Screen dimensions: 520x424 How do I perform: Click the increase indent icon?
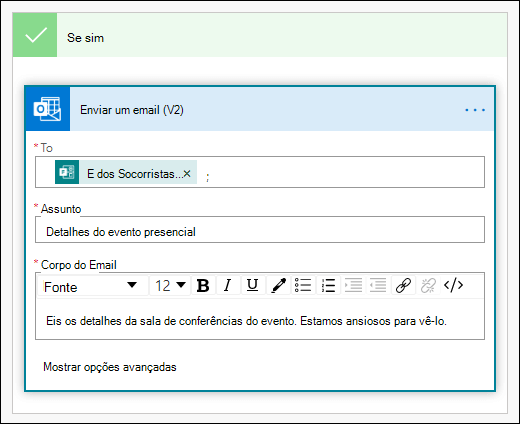(353, 286)
